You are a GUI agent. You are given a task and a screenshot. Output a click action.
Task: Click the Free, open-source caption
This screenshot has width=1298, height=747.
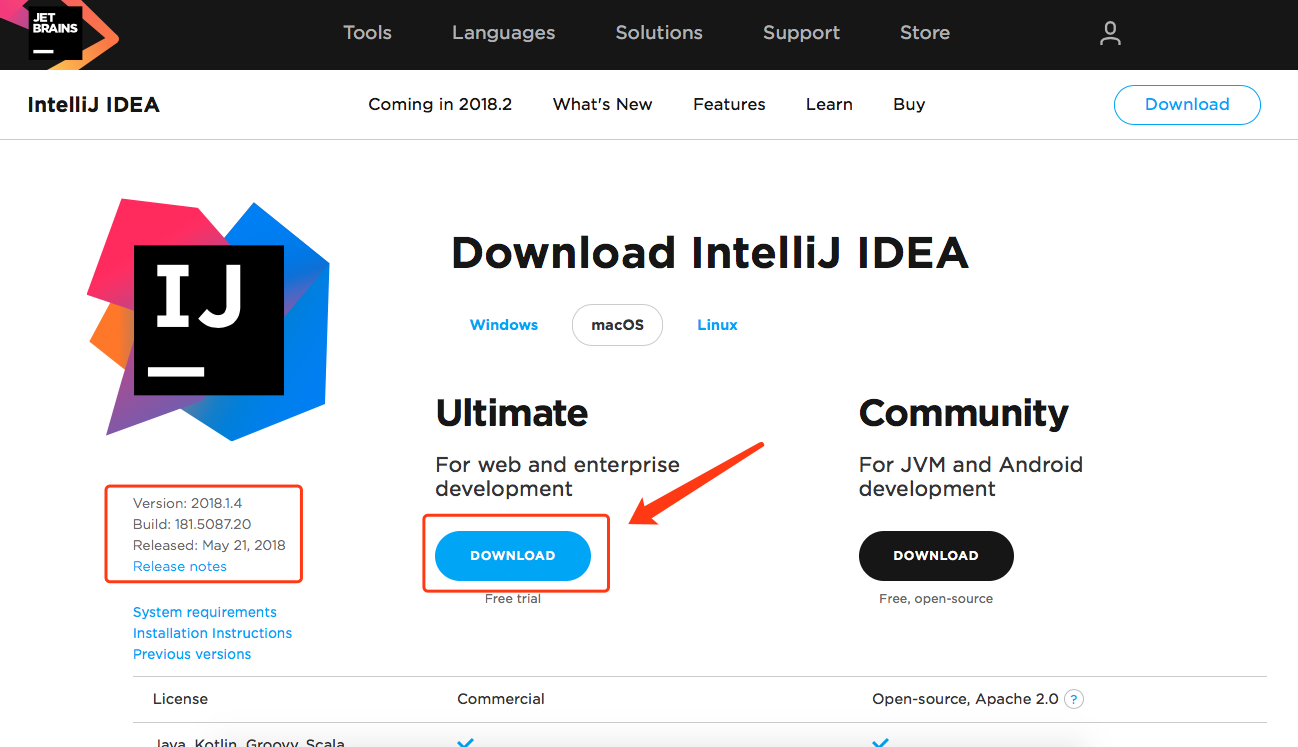(936, 598)
